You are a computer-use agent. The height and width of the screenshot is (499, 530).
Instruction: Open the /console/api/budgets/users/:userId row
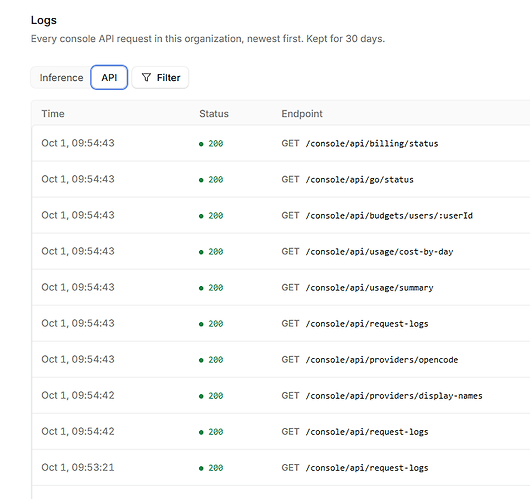(x=281, y=216)
